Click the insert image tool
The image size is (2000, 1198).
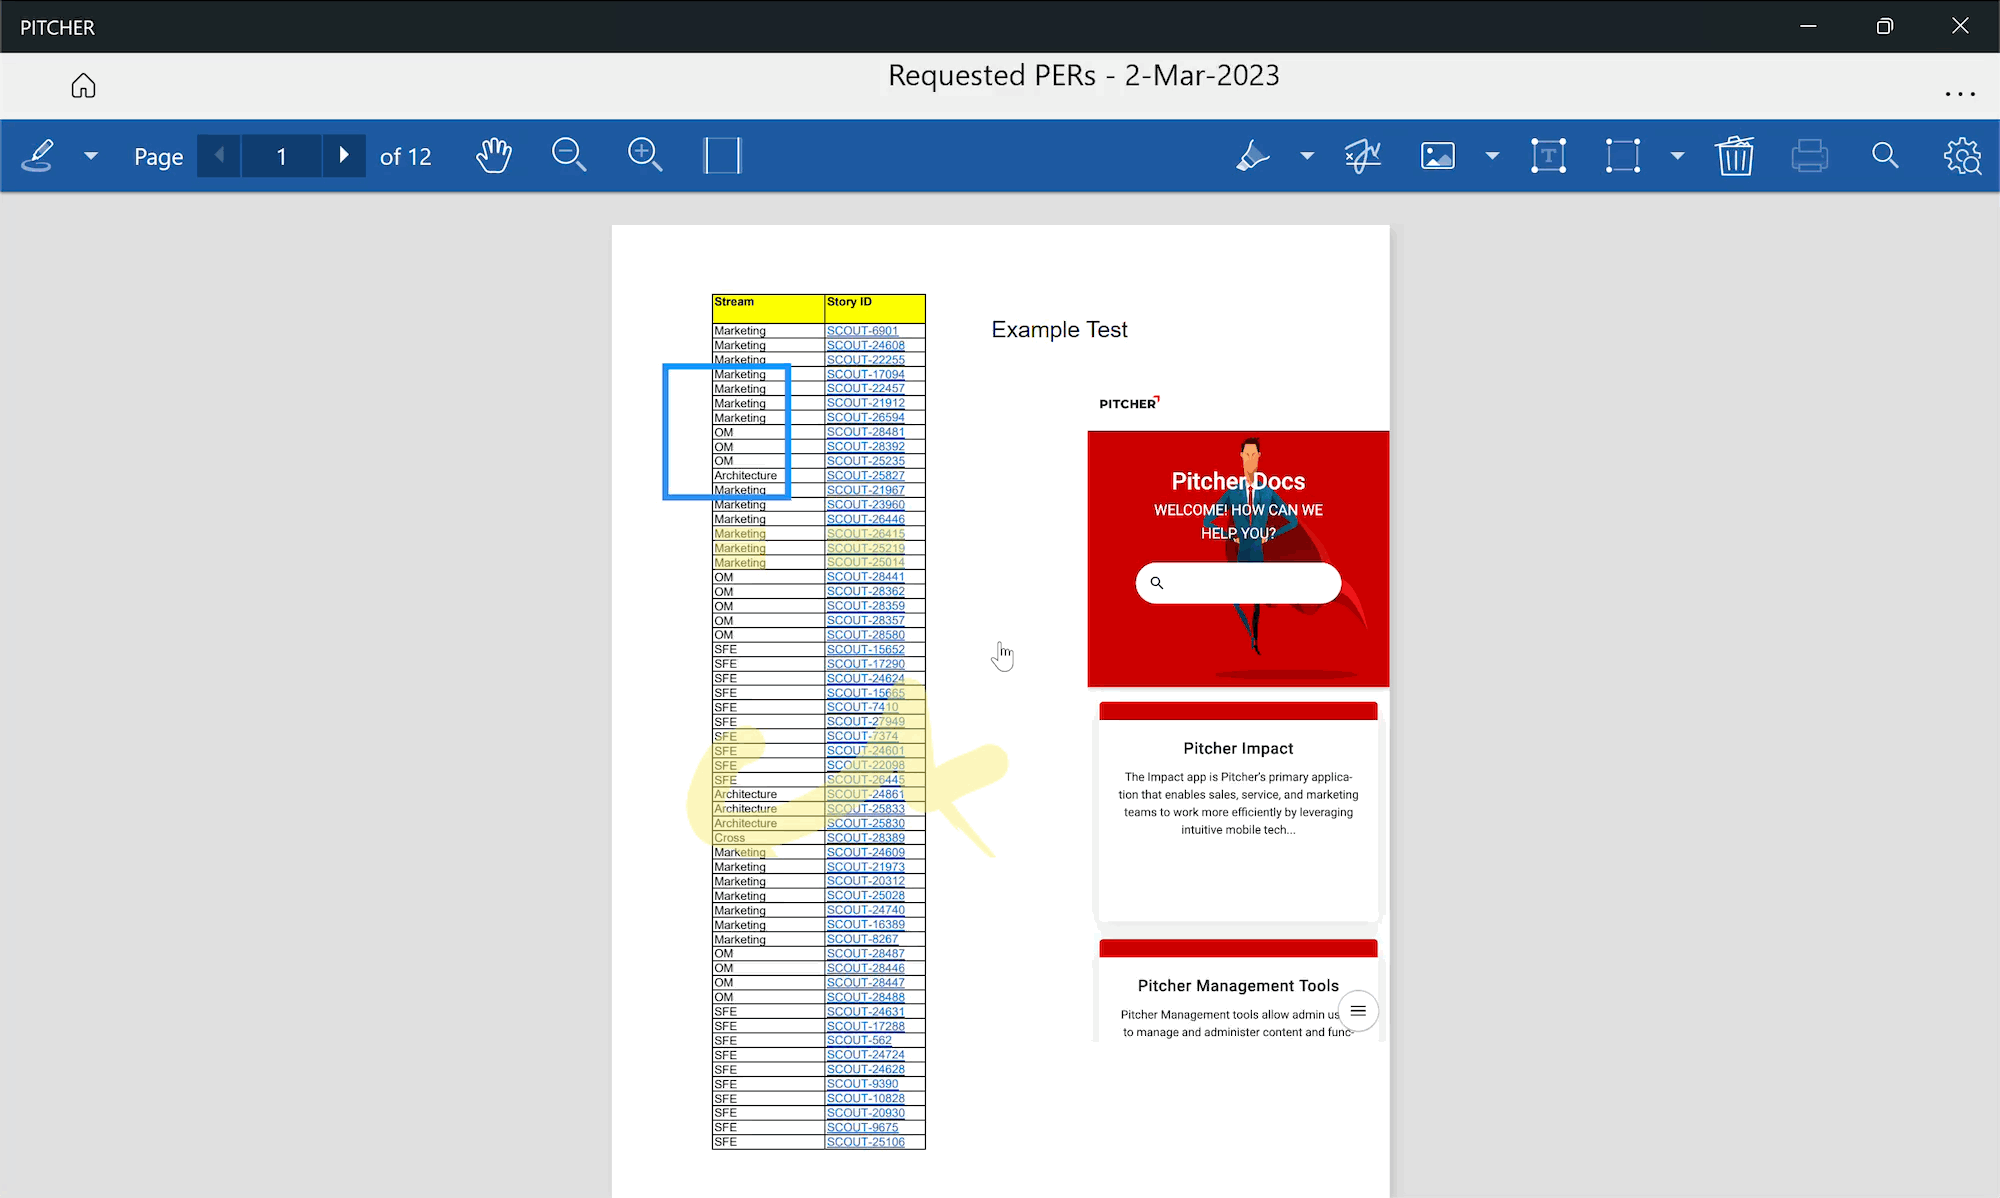tap(1437, 156)
